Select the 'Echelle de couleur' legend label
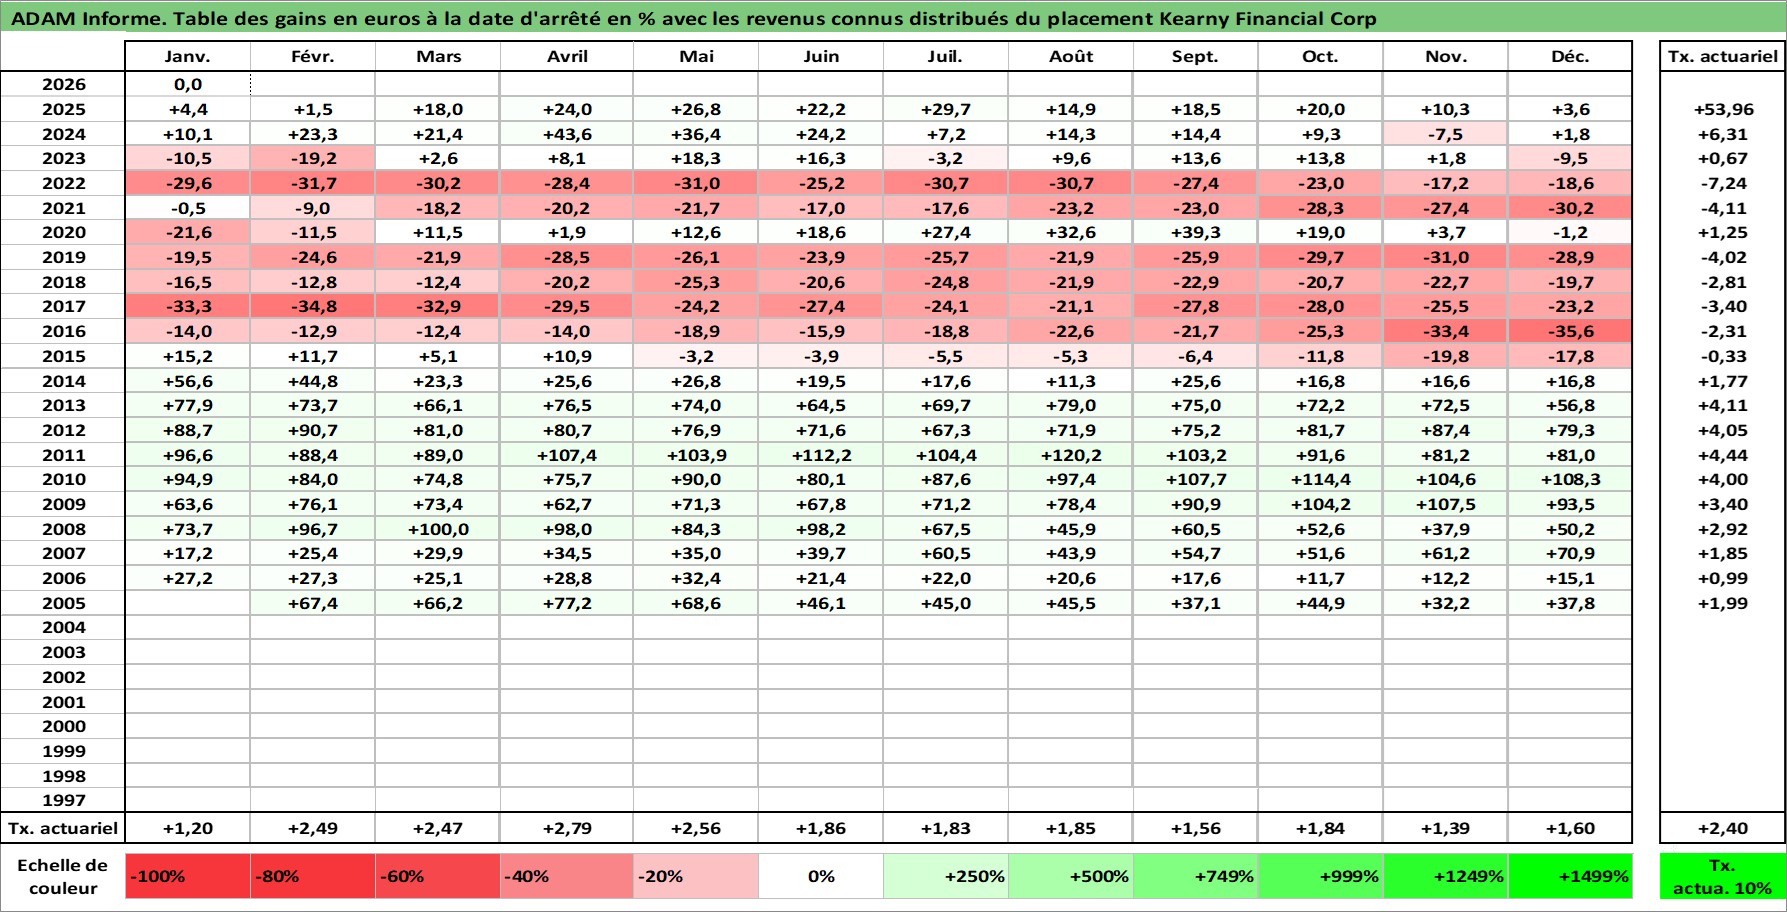The image size is (1787, 912). tap(63, 876)
